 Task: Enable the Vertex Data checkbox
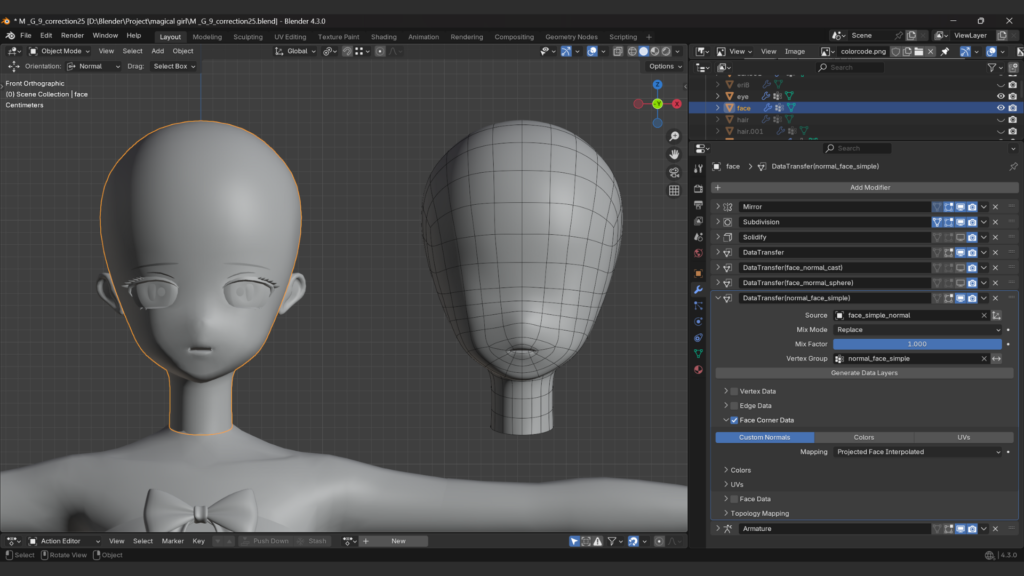734,391
